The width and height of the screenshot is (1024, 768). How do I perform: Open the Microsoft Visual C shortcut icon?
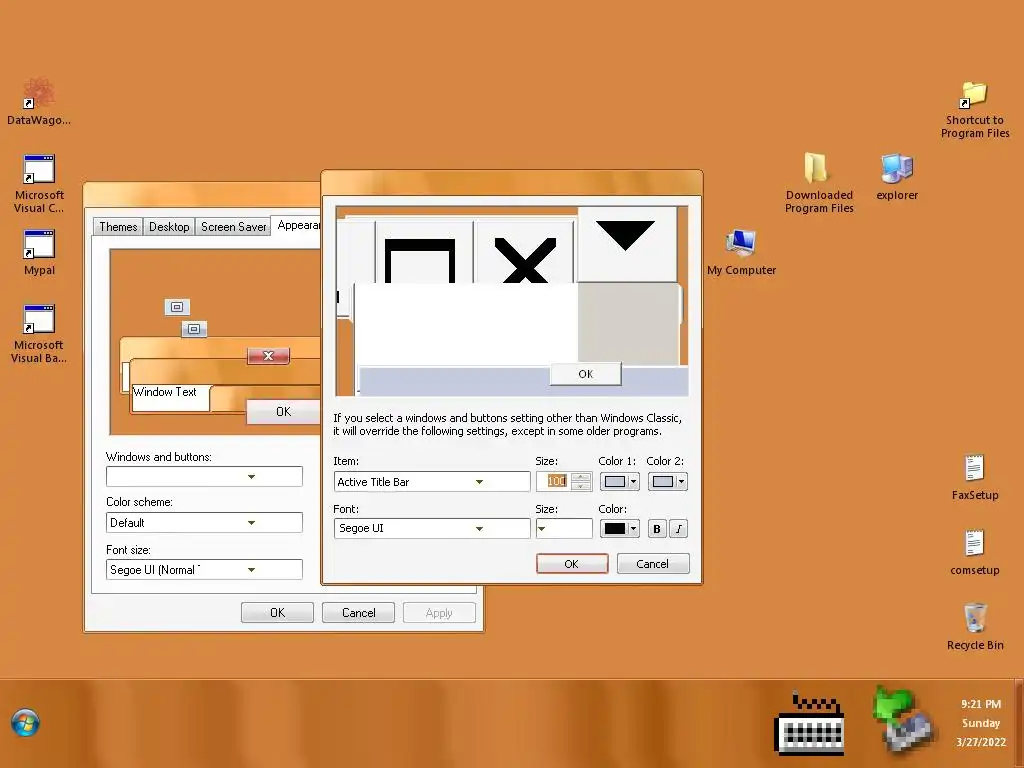(39, 183)
